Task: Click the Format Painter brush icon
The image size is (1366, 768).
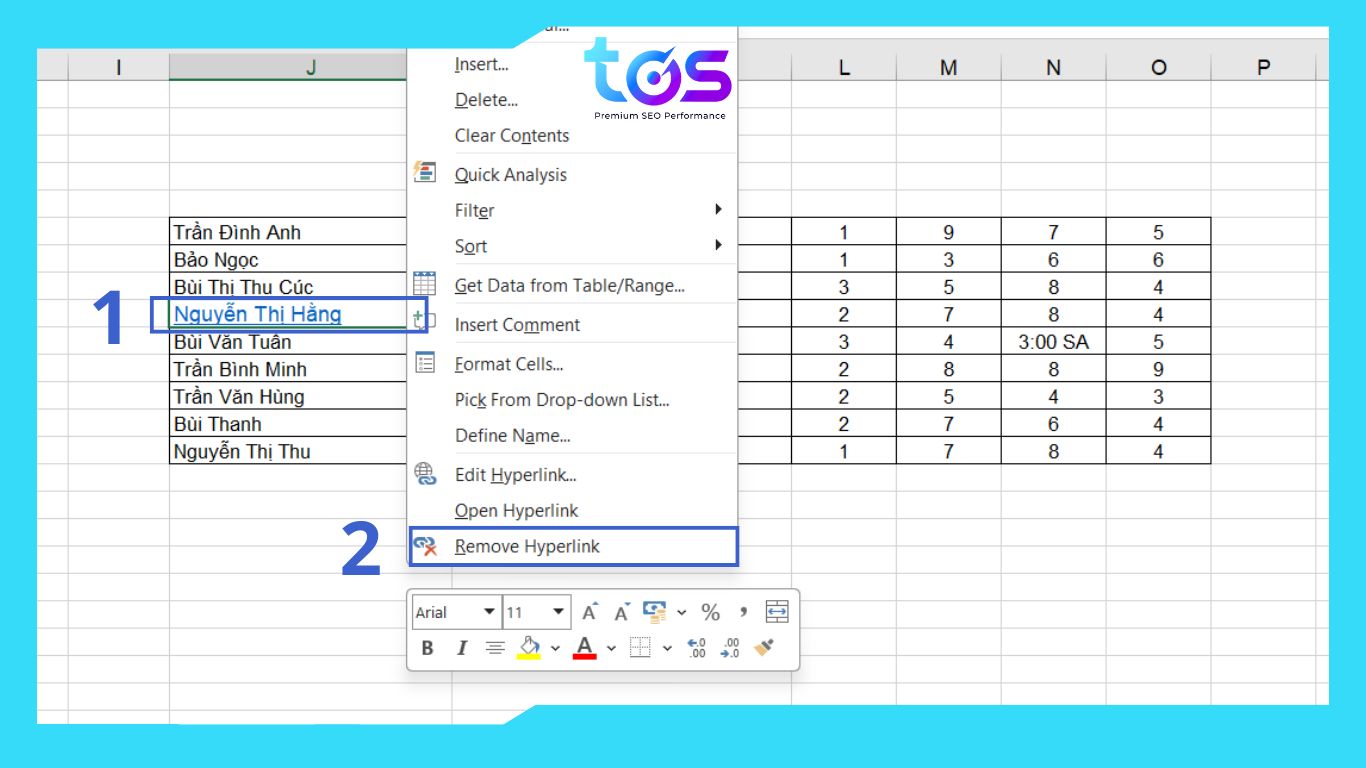Action: (764, 648)
